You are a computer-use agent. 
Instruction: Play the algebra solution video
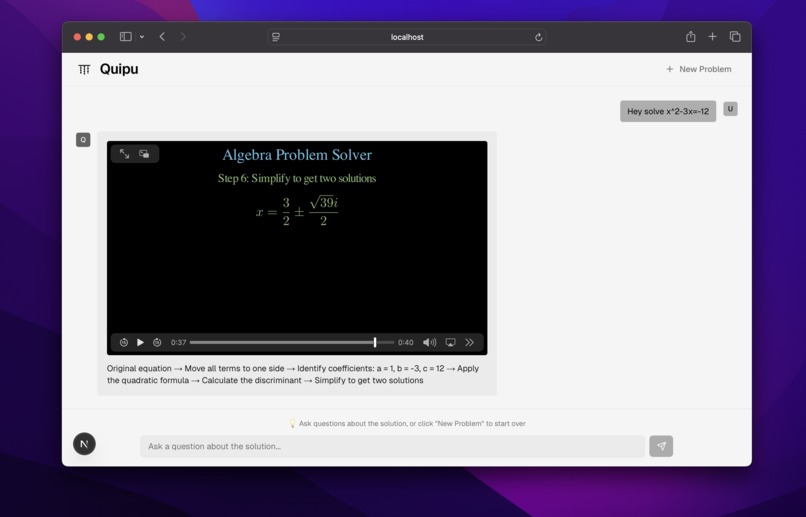pyautogui.click(x=140, y=342)
